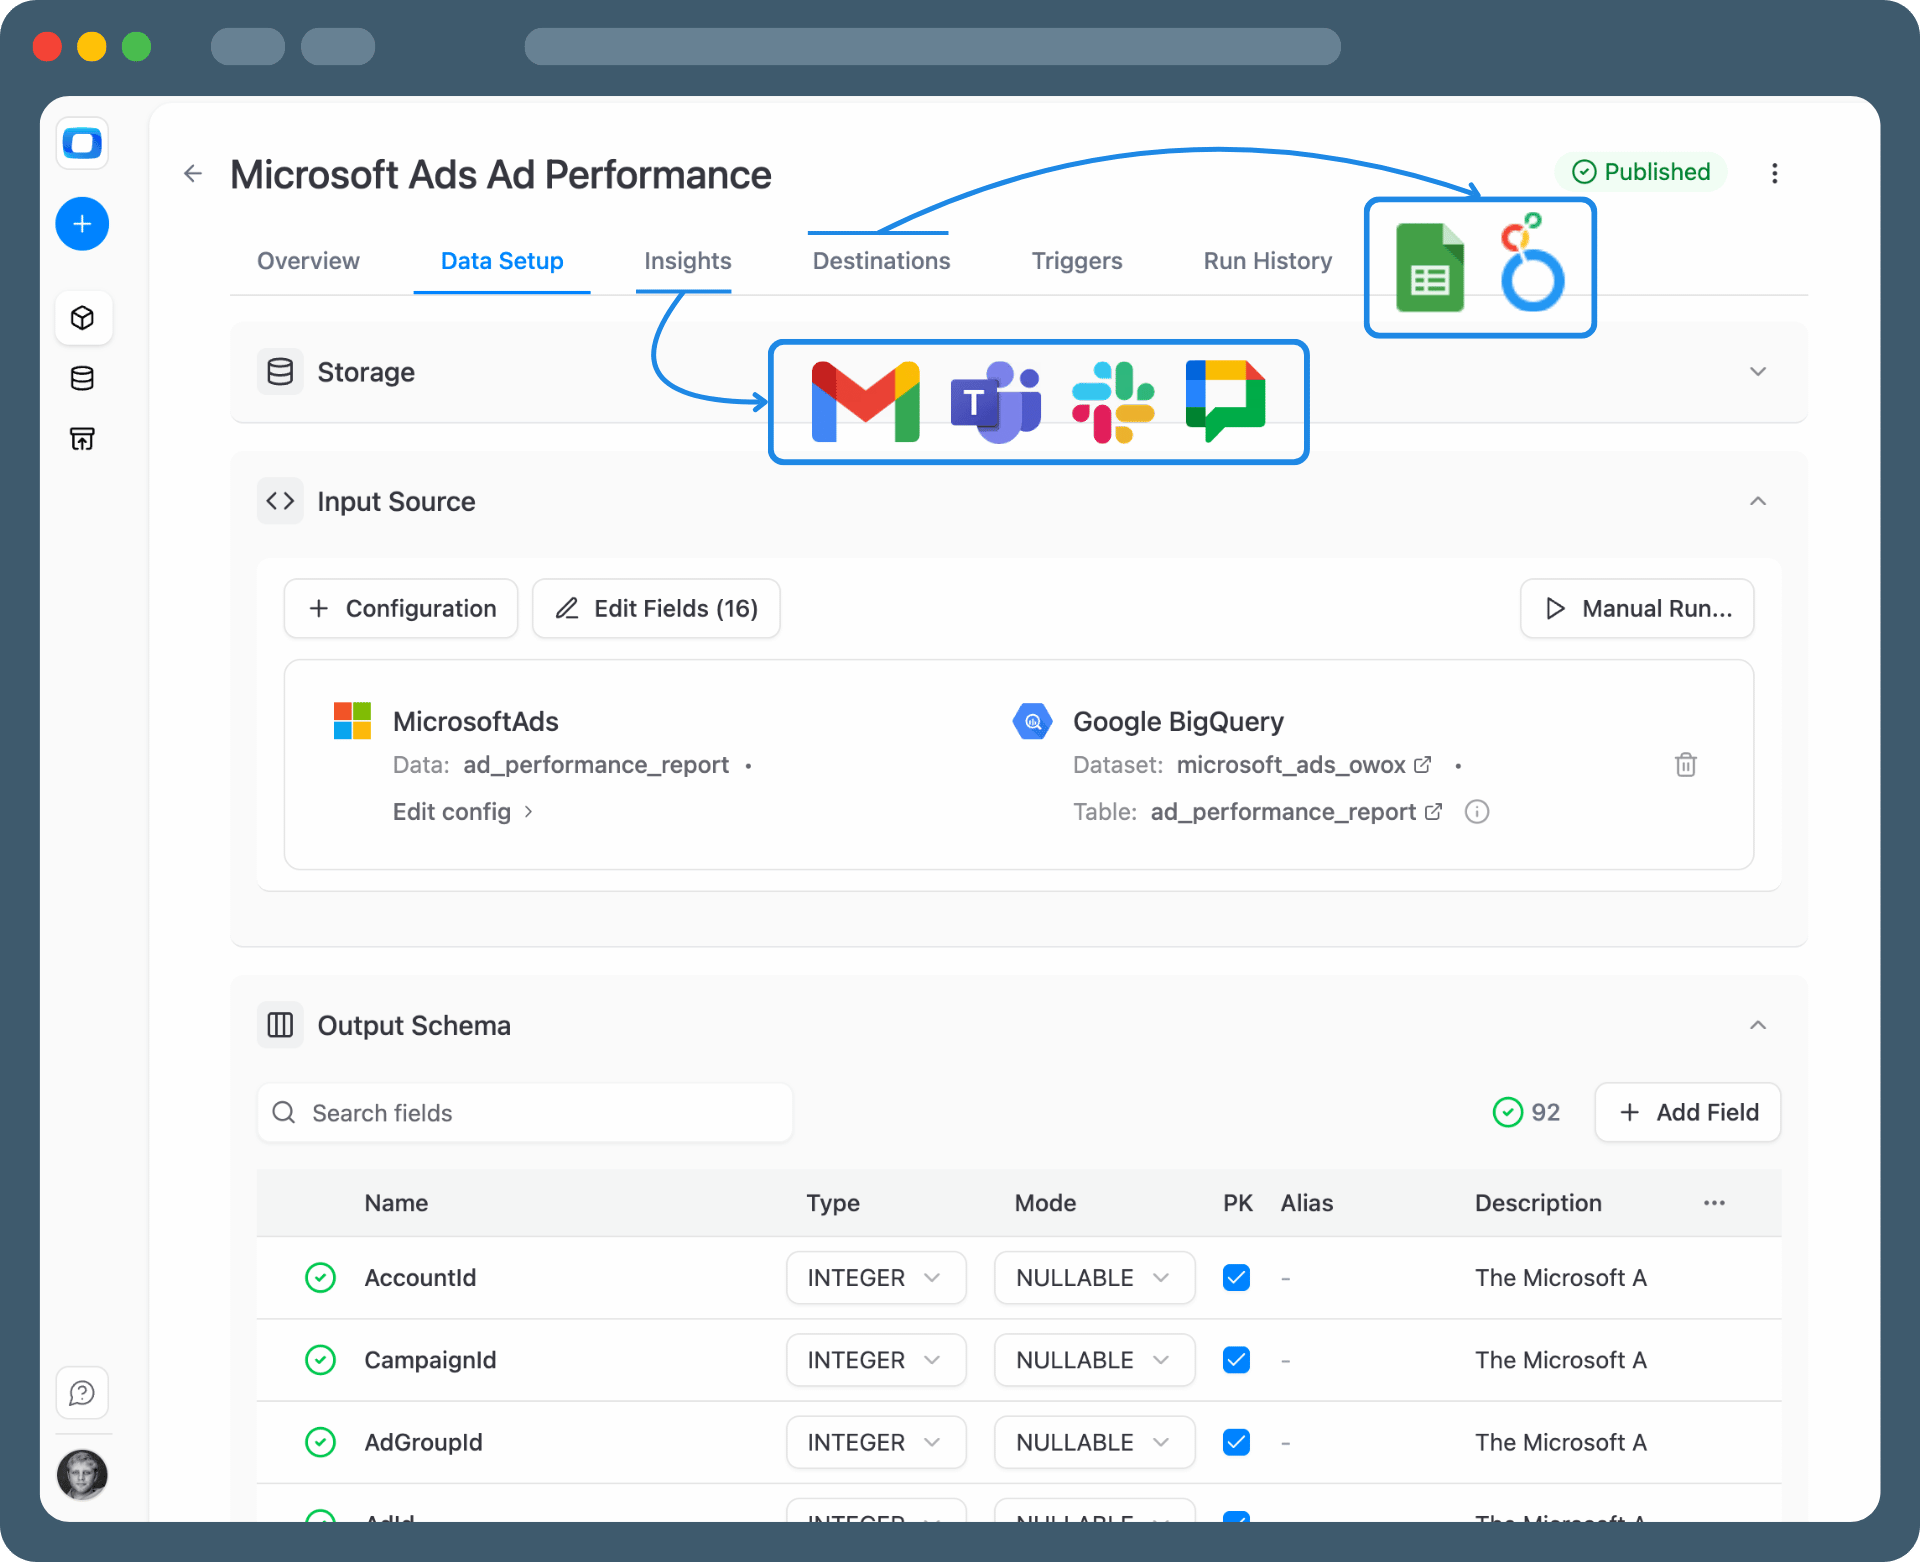Click the info icon beside table name
This screenshot has width=1920, height=1562.
click(1476, 812)
